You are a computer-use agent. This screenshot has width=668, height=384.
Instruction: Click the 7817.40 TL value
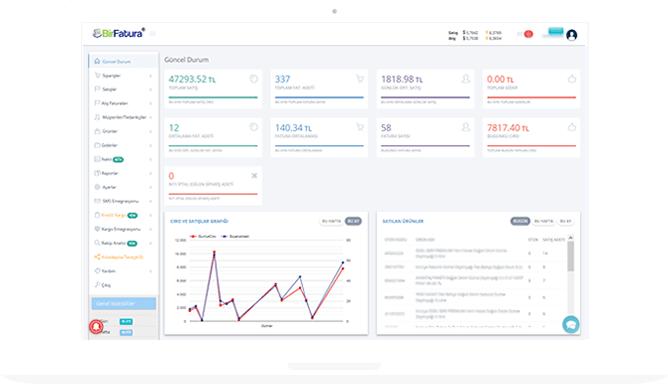click(x=508, y=128)
